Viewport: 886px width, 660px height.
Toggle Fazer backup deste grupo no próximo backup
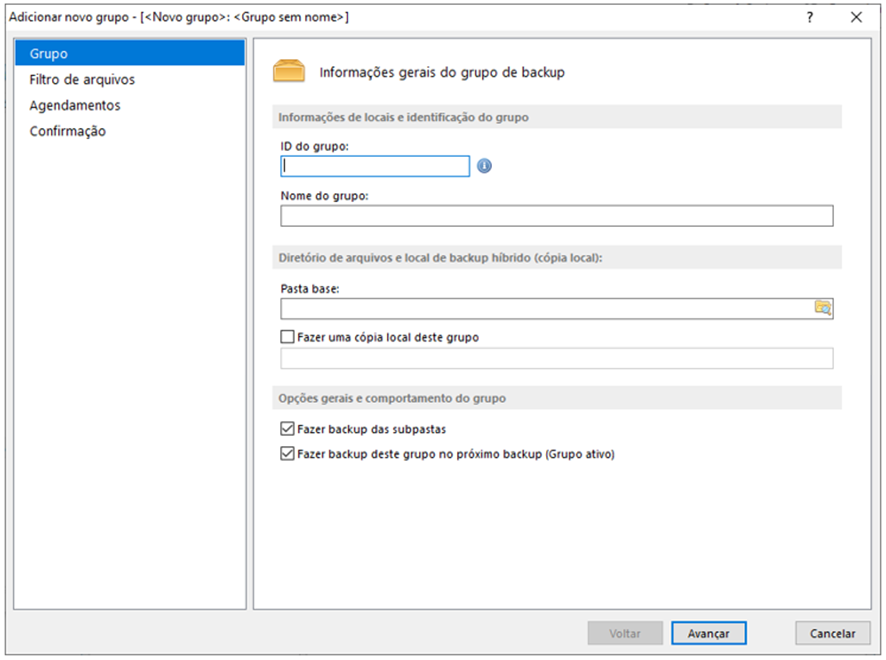[x=288, y=454]
